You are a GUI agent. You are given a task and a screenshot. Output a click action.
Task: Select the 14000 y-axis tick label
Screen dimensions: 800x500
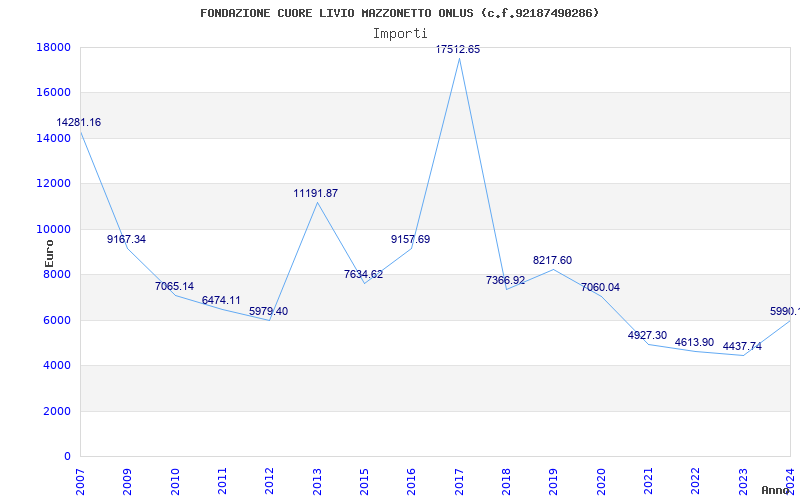point(54,138)
